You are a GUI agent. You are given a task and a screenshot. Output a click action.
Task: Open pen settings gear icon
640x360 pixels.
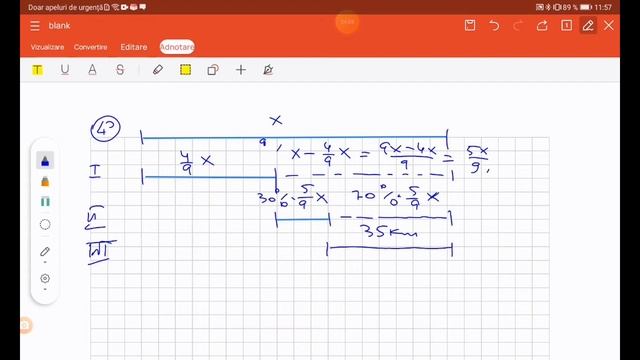click(45, 278)
